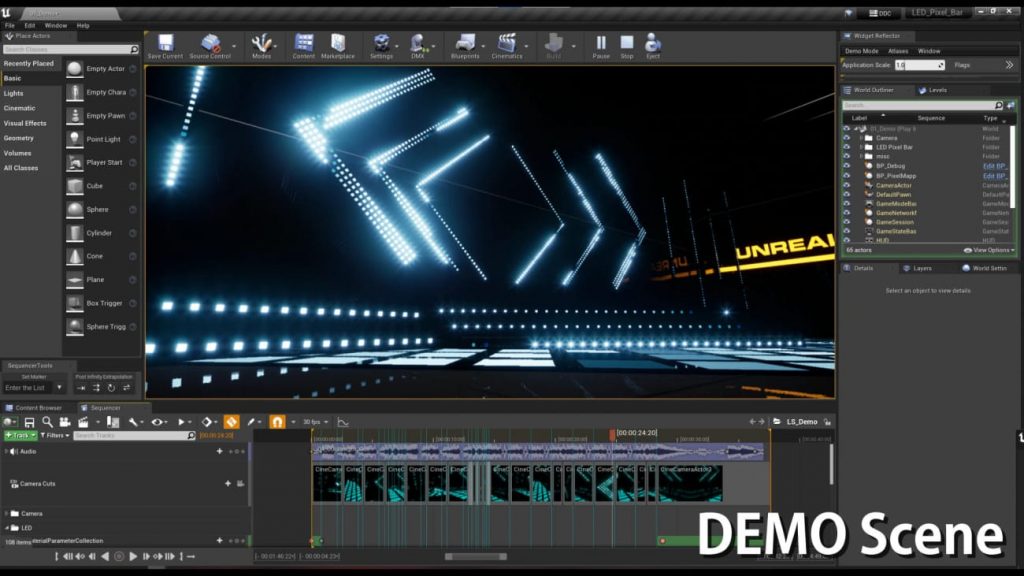Eject from the player controller
Viewport: 1024px width, 576px height.
coord(652,43)
